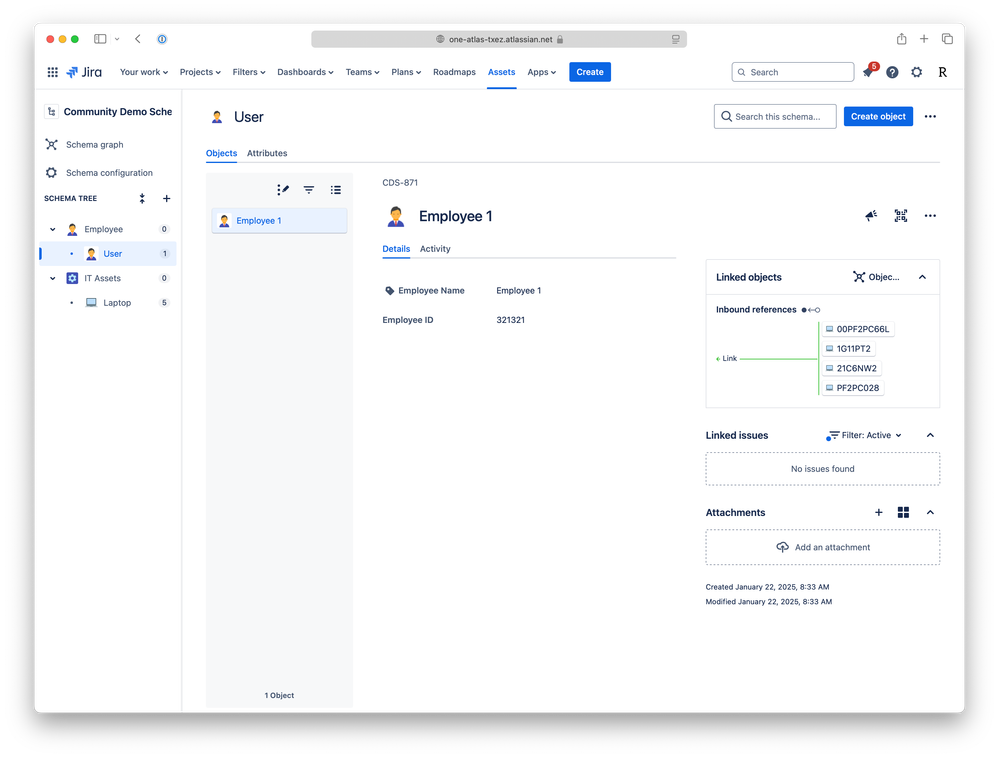
Task: Open linked laptop 1G11PT2
Action: click(849, 349)
